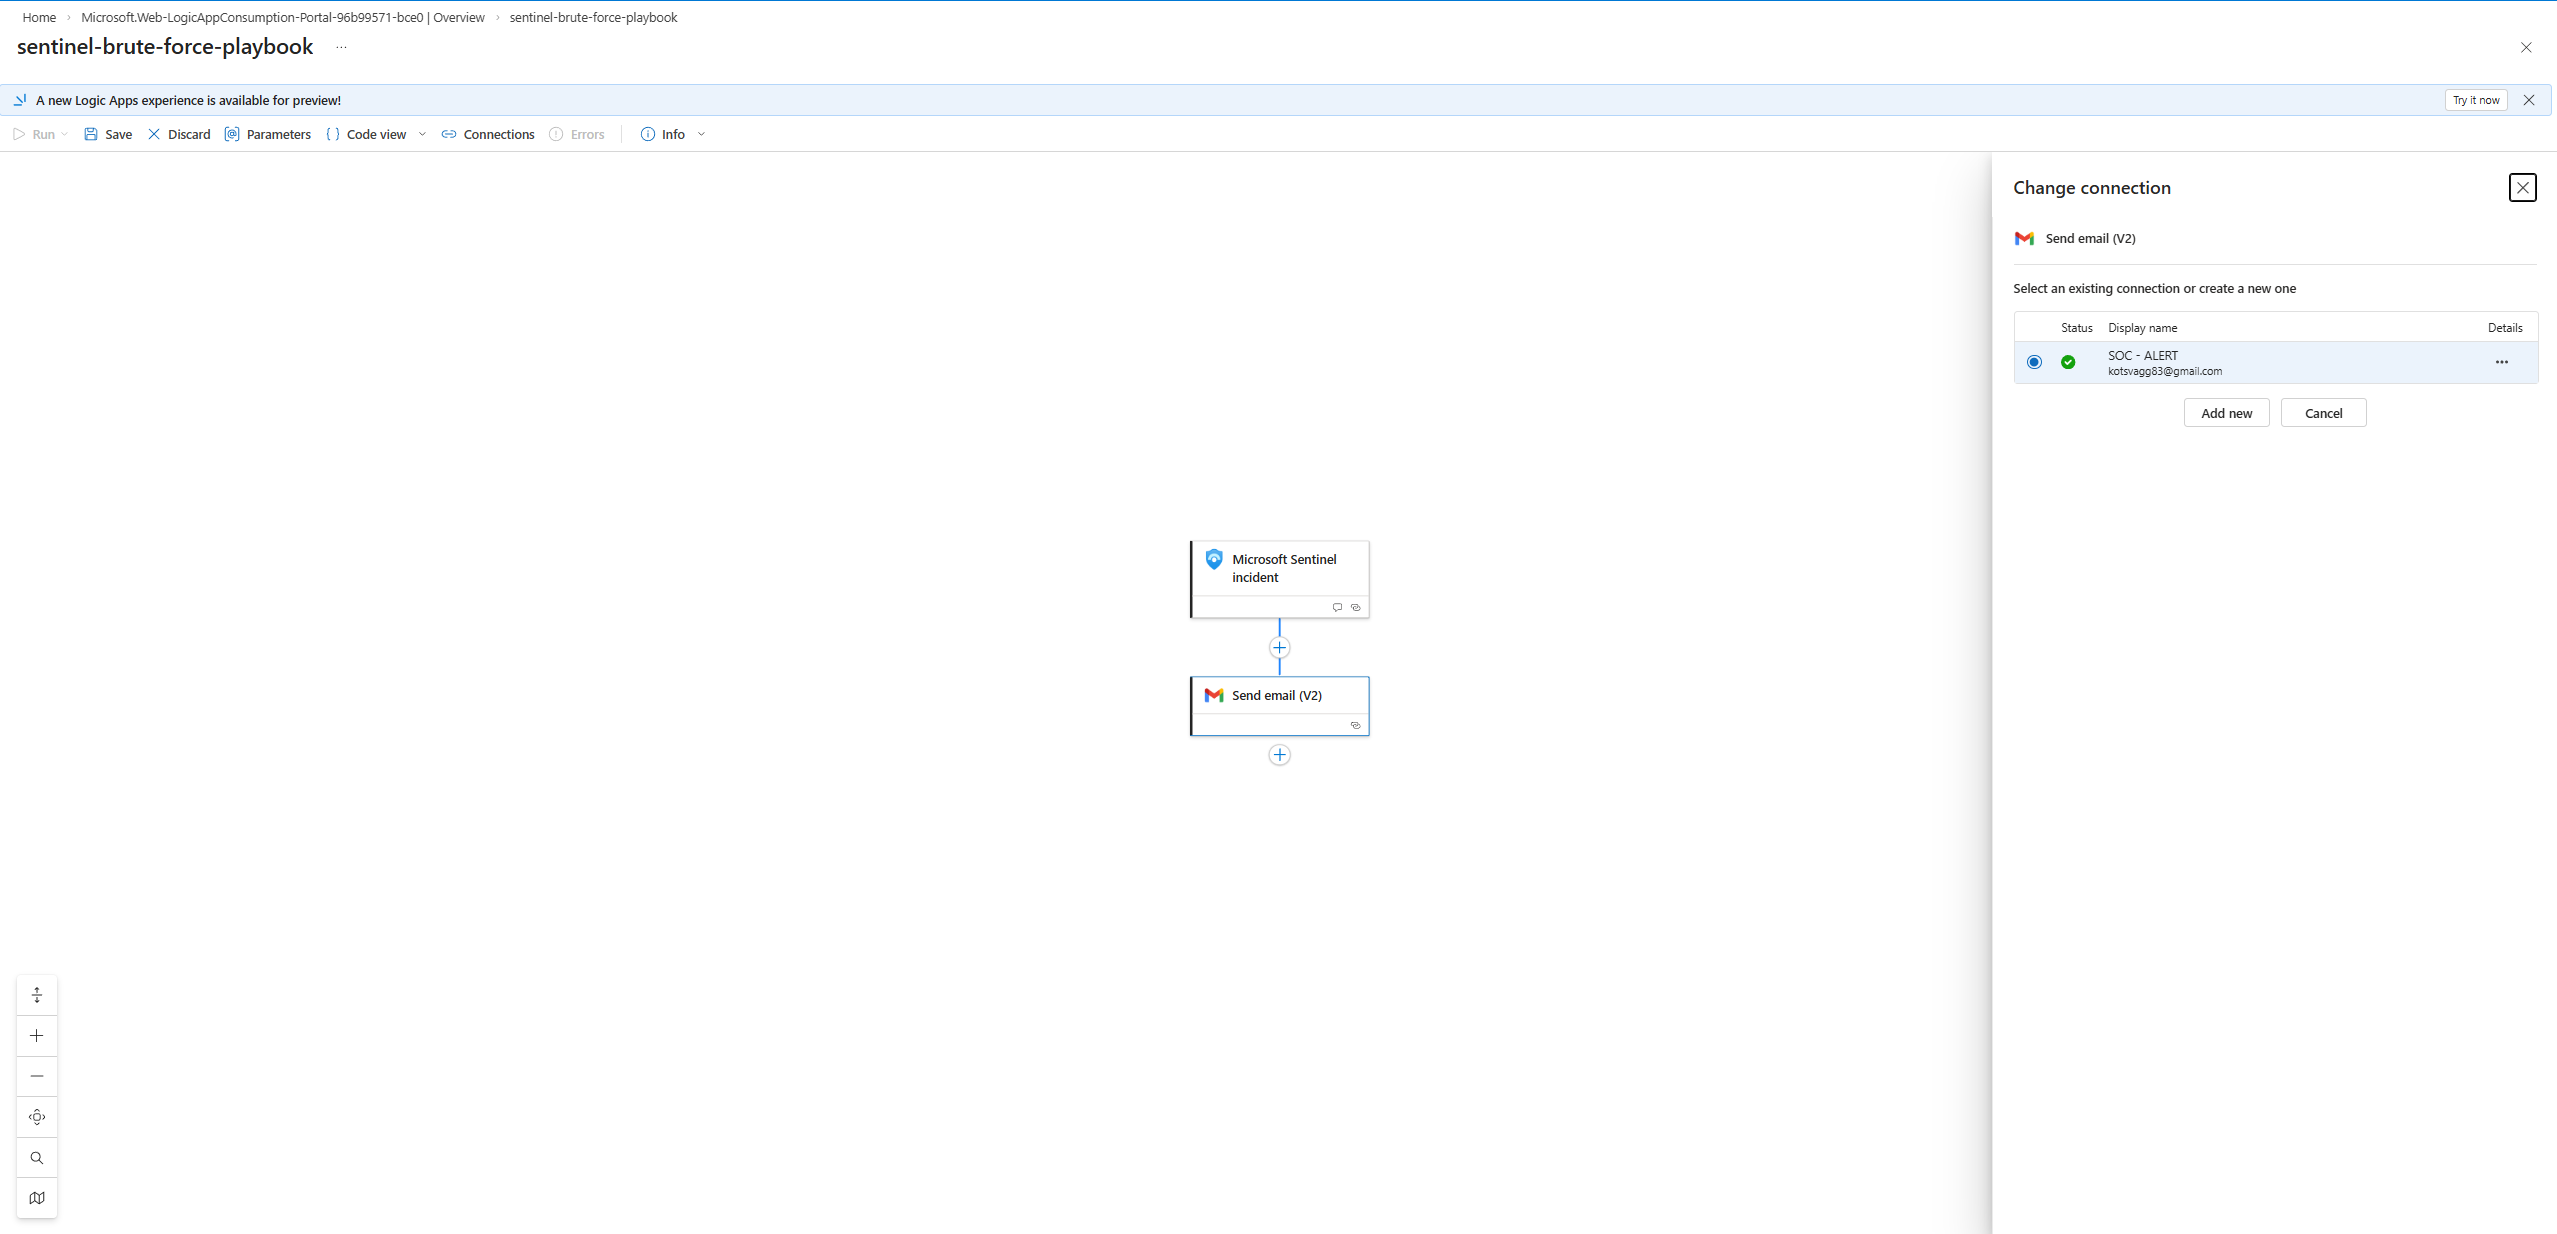Click the Connections link icon
Screen dimensions: 2557x1234
(x=450, y=134)
